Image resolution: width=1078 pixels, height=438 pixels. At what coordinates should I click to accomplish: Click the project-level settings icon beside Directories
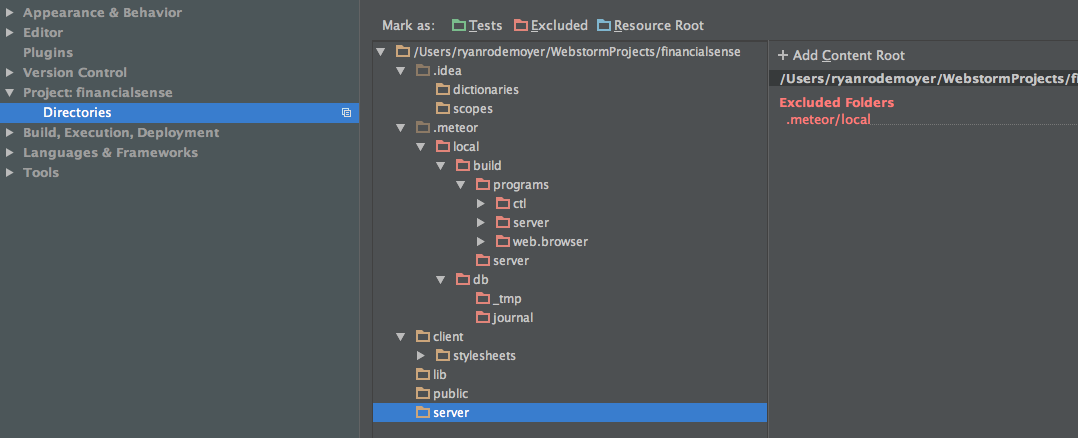pyautogui.click(x=346, y=113)
